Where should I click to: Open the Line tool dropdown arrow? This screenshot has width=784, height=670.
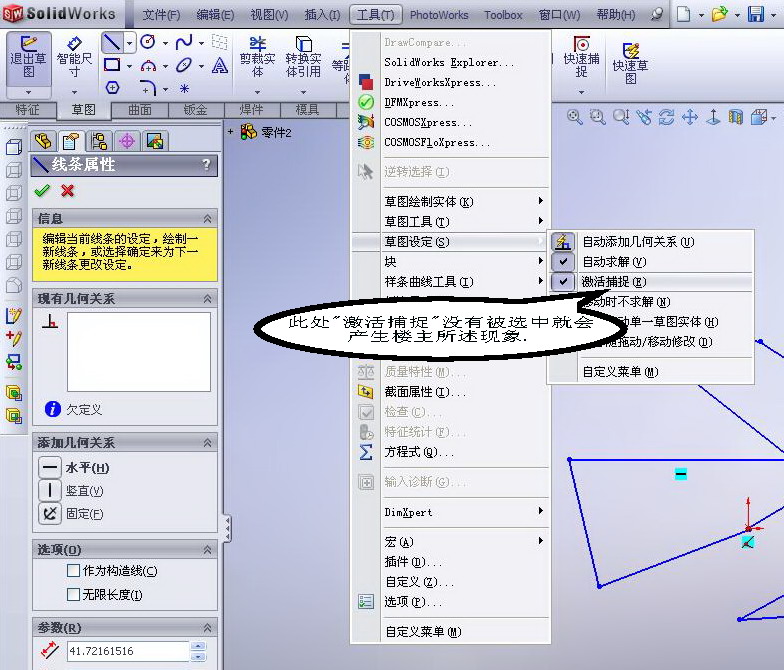point(129,43)
